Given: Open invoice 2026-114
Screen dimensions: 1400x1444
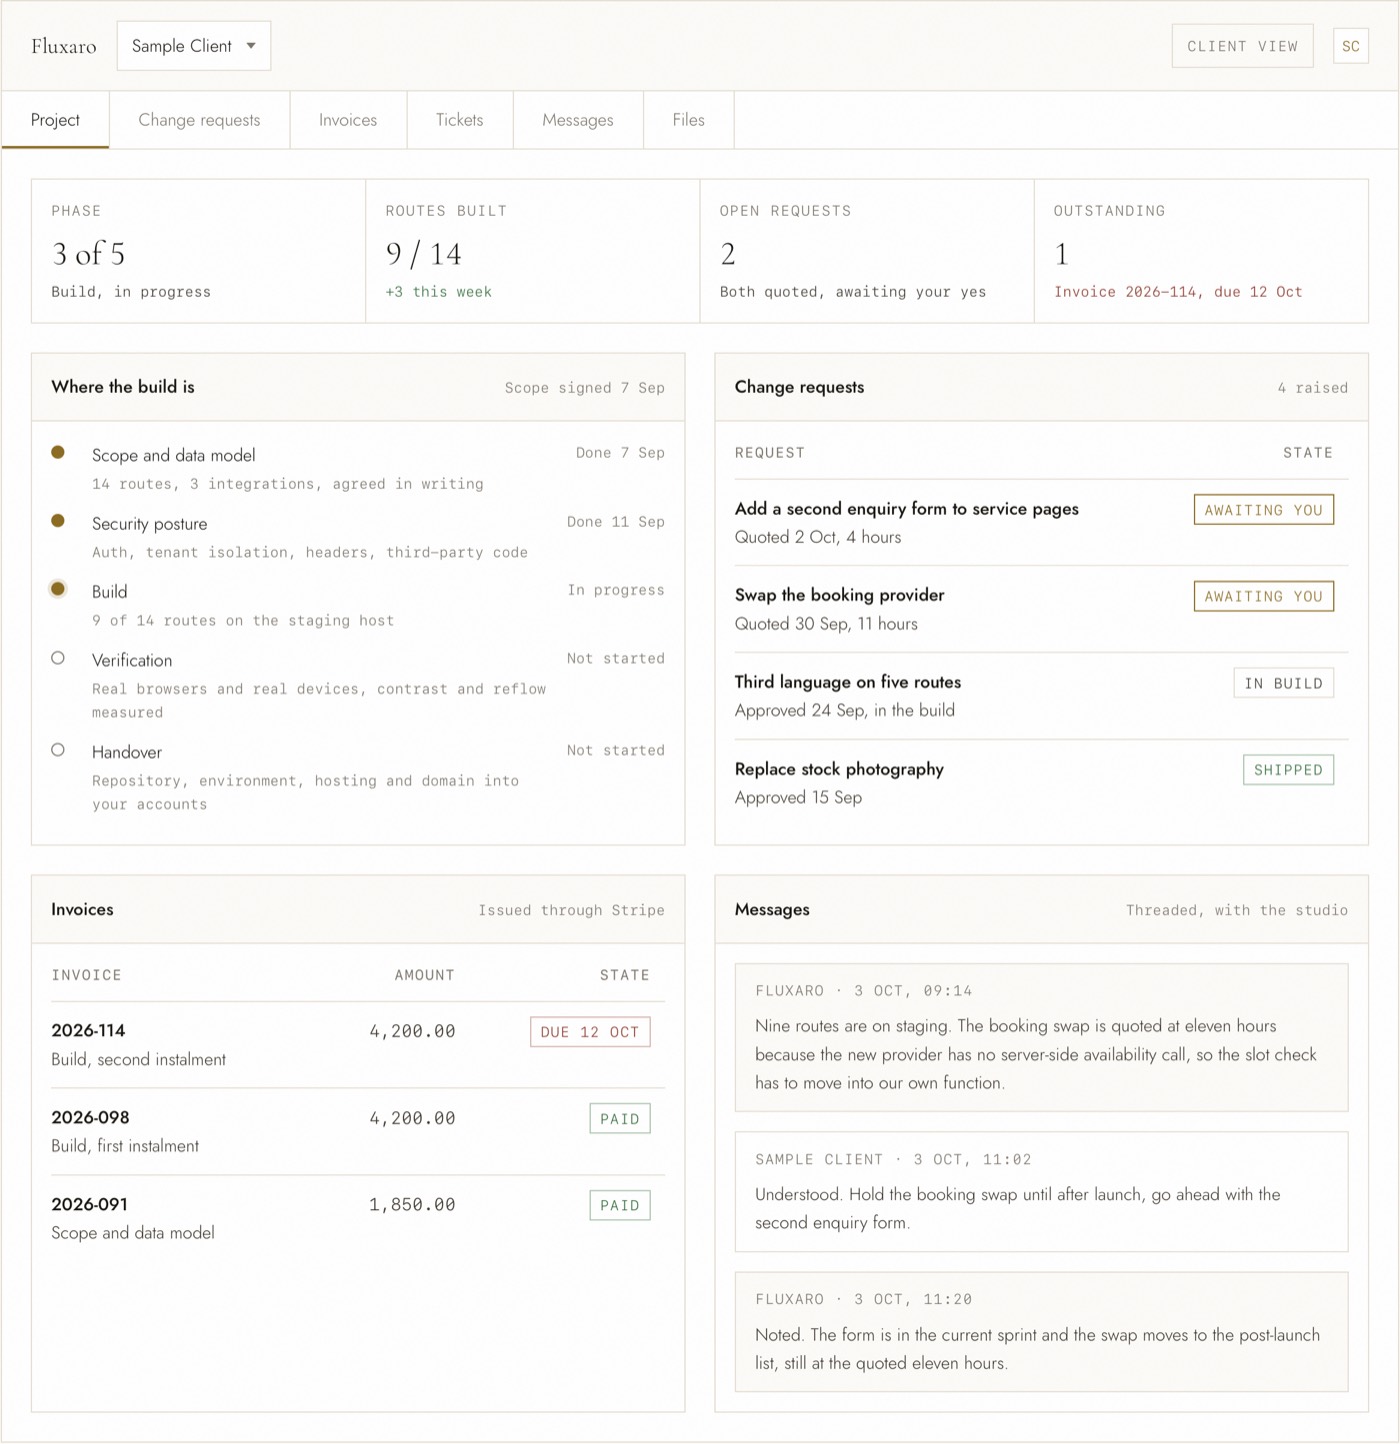Looking at the screenshot, I should click(358, 1045).
